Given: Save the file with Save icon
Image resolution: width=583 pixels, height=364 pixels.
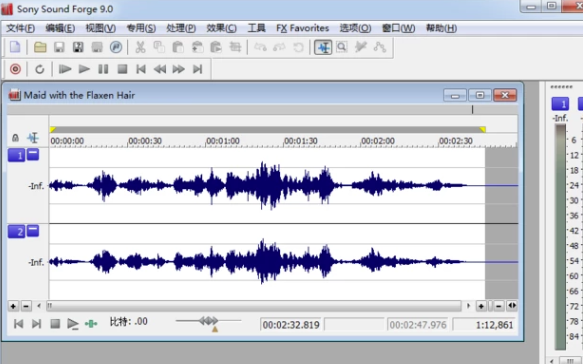Looking at the screenshot, I should (x=59, y=47).
